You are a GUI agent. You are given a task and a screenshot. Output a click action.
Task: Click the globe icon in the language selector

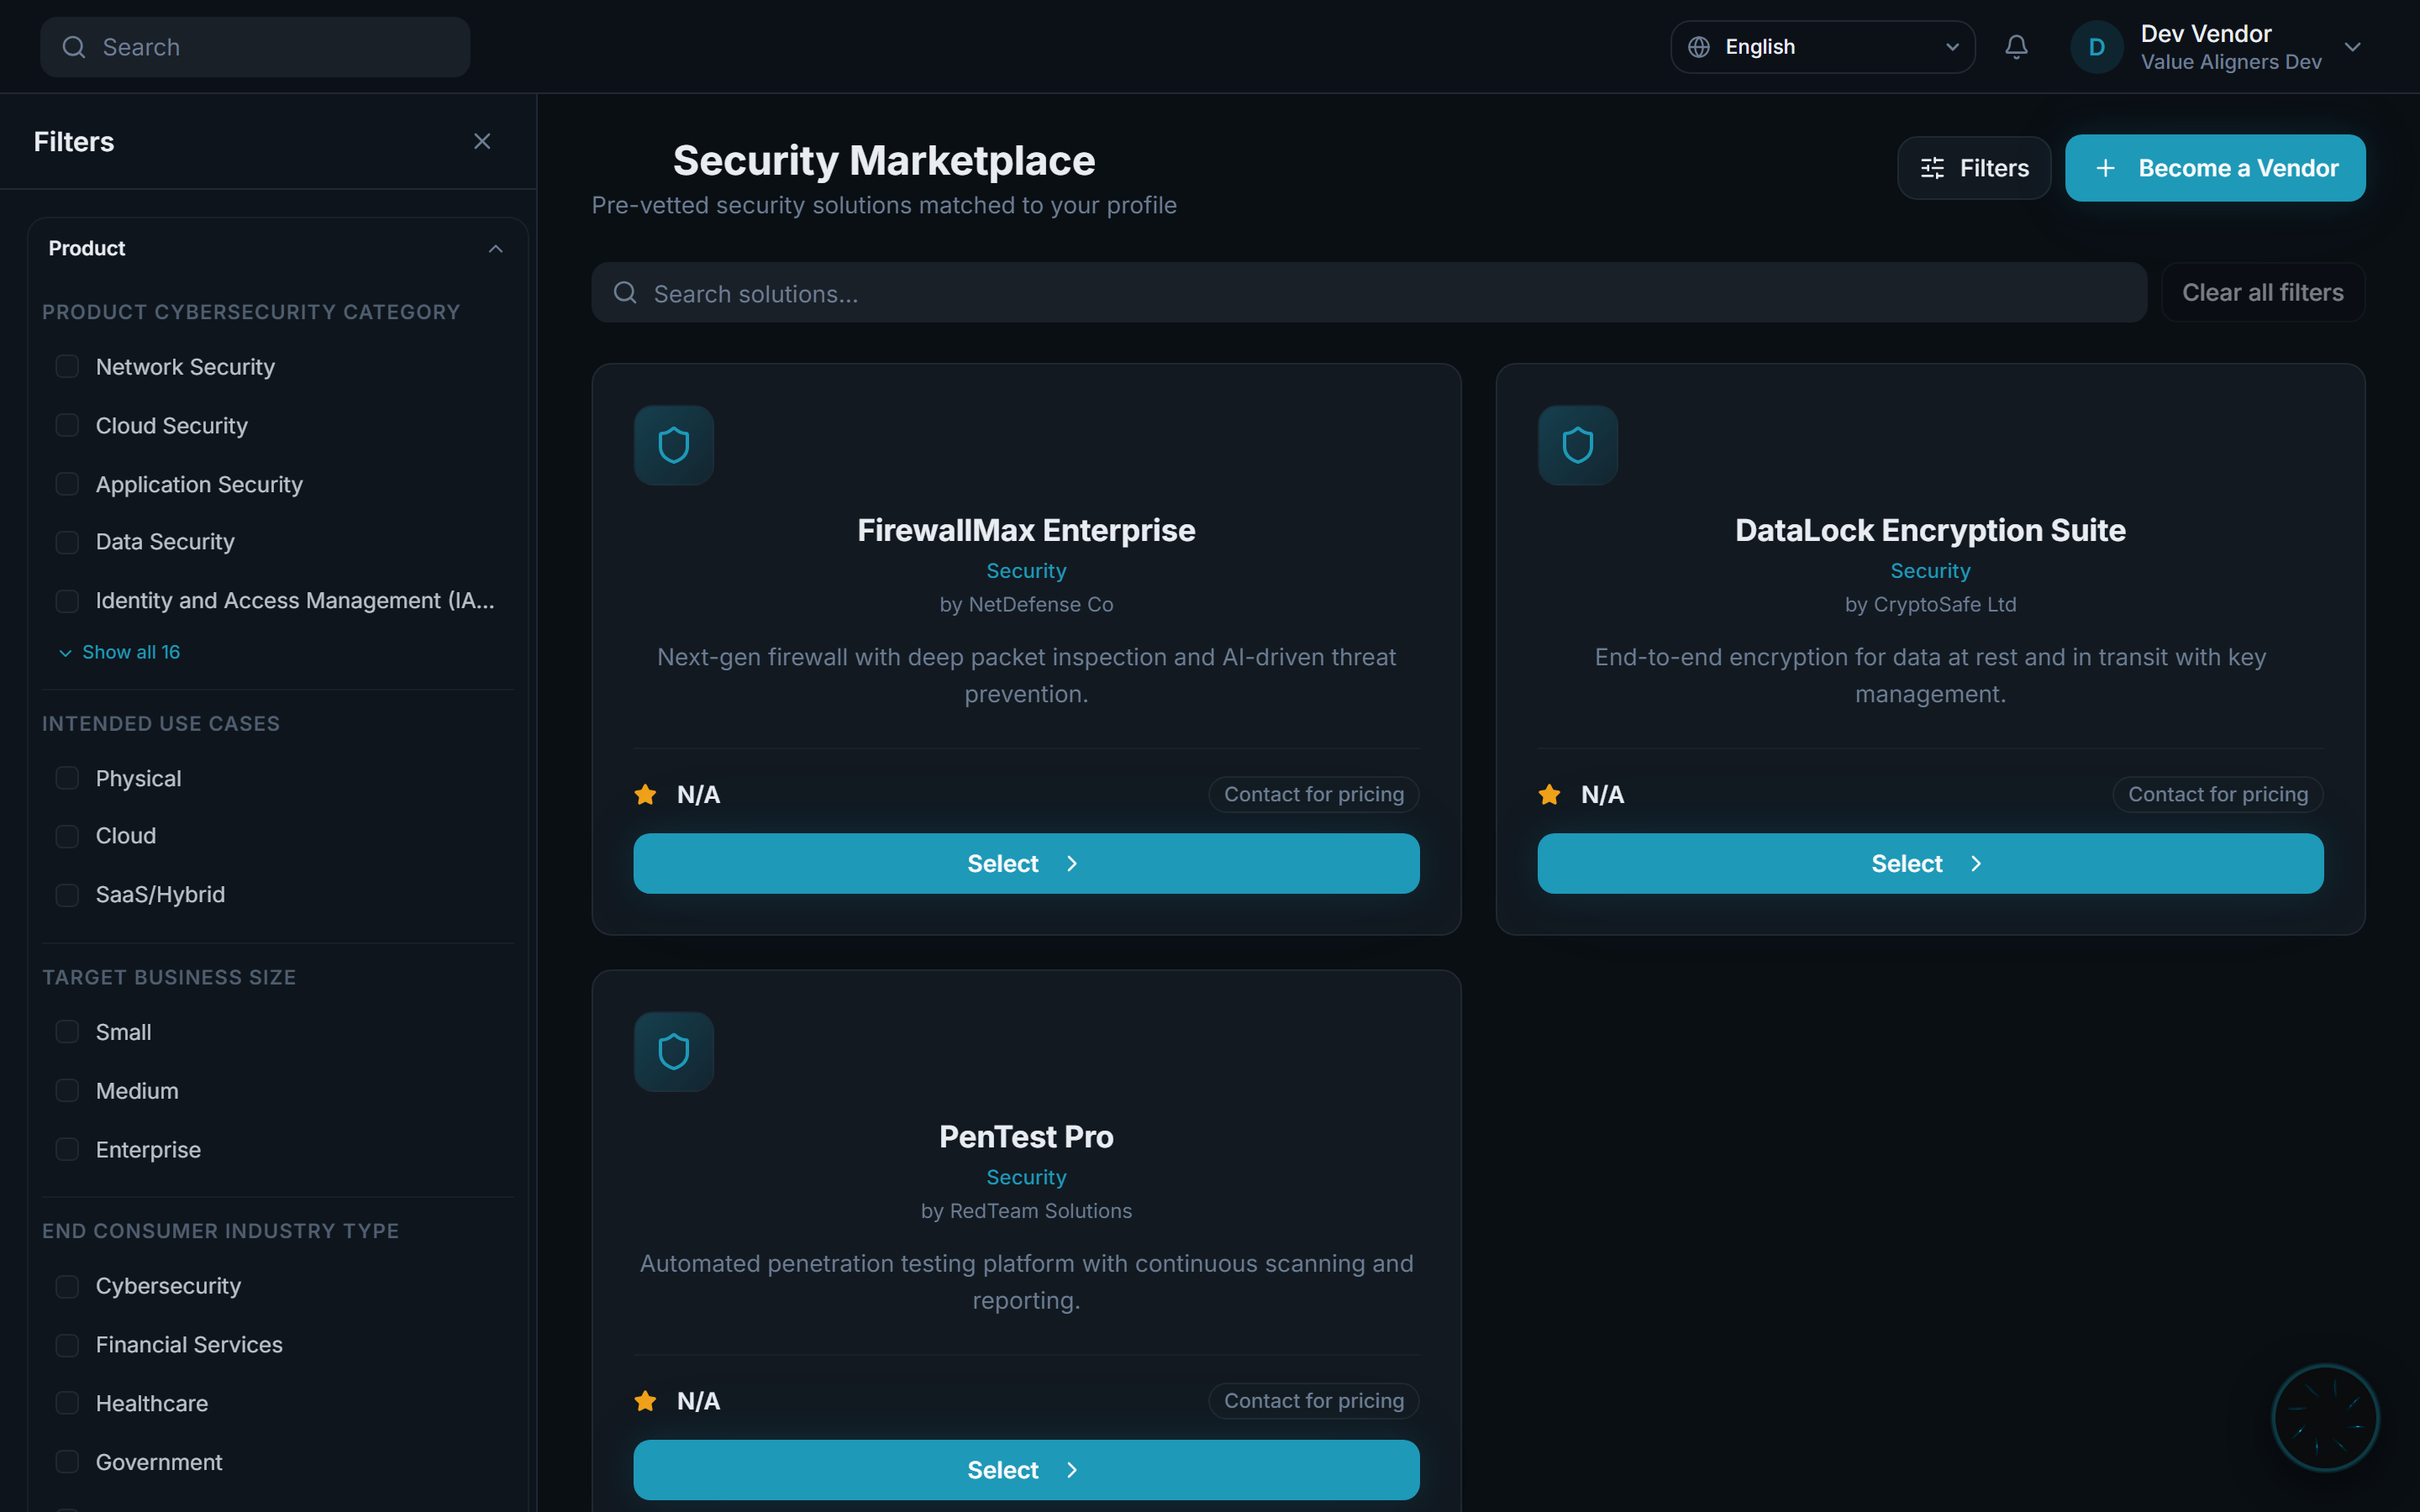[x=1699, y=47]
